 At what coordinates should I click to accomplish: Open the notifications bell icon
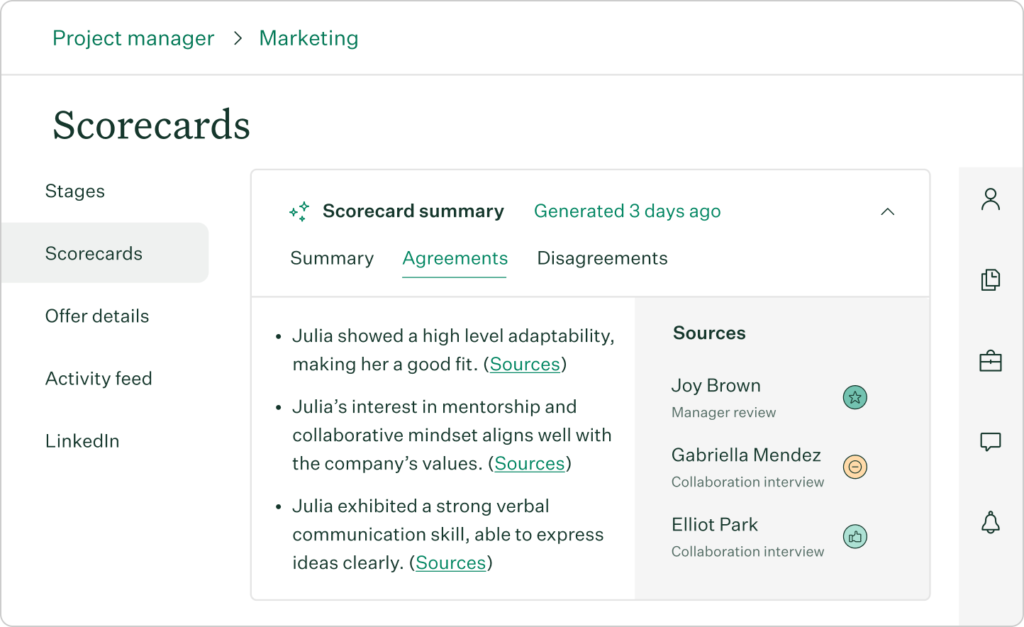[x=991, y=522]
